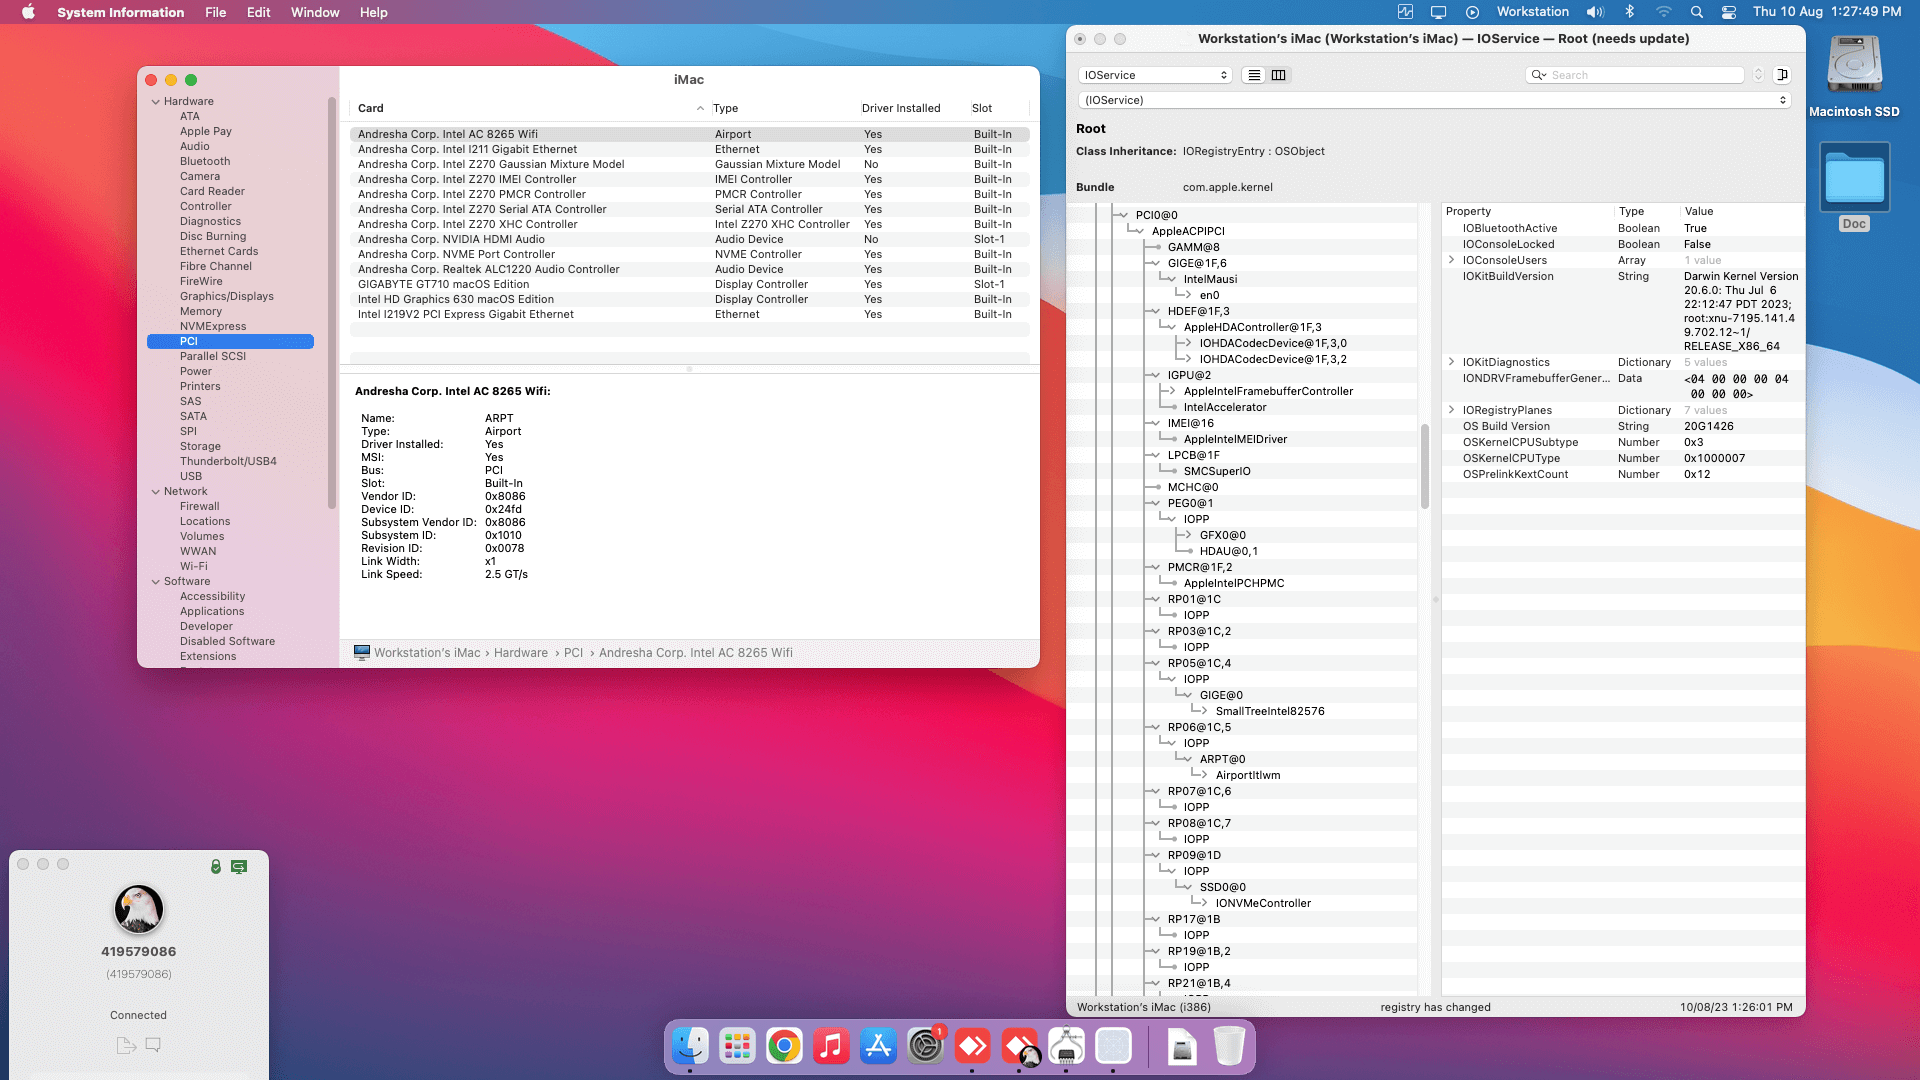Open the disk image document in the Dock
The image size is (1920, 1080).
1182,1046
